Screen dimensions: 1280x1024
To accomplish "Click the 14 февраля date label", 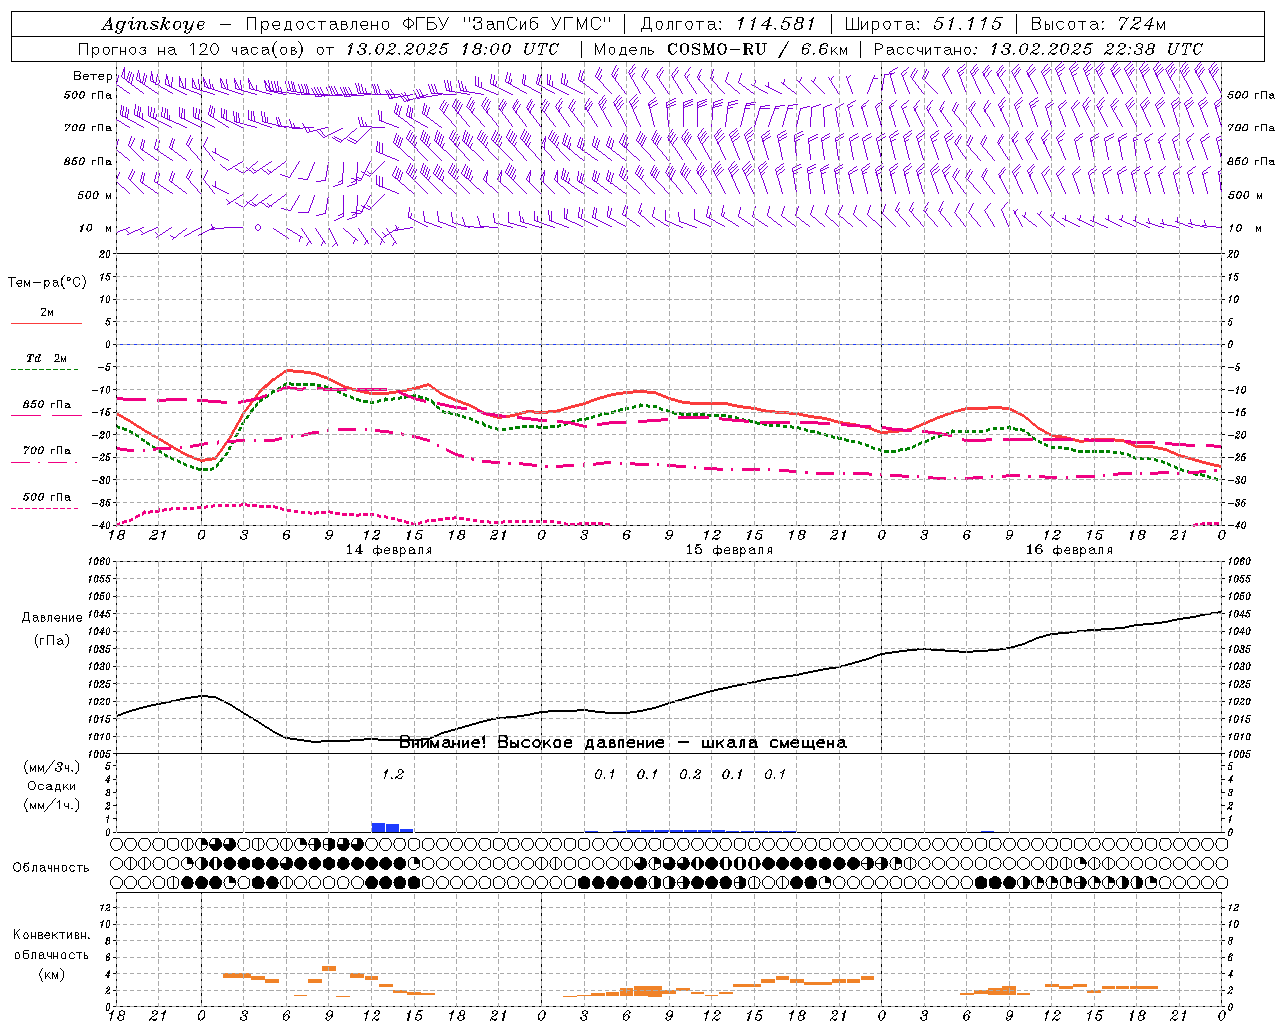I will (x=389, y=550).
